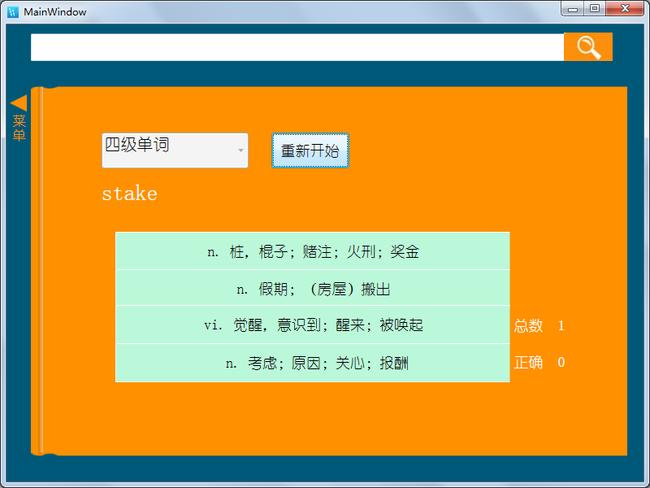Choose answer 假期；（房屋）搬出

click(x=313, y=288)
